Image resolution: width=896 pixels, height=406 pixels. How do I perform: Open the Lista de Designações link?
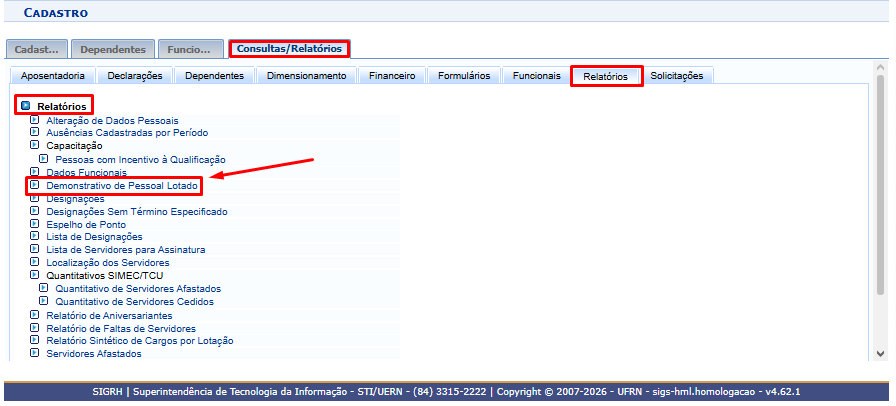94,237
